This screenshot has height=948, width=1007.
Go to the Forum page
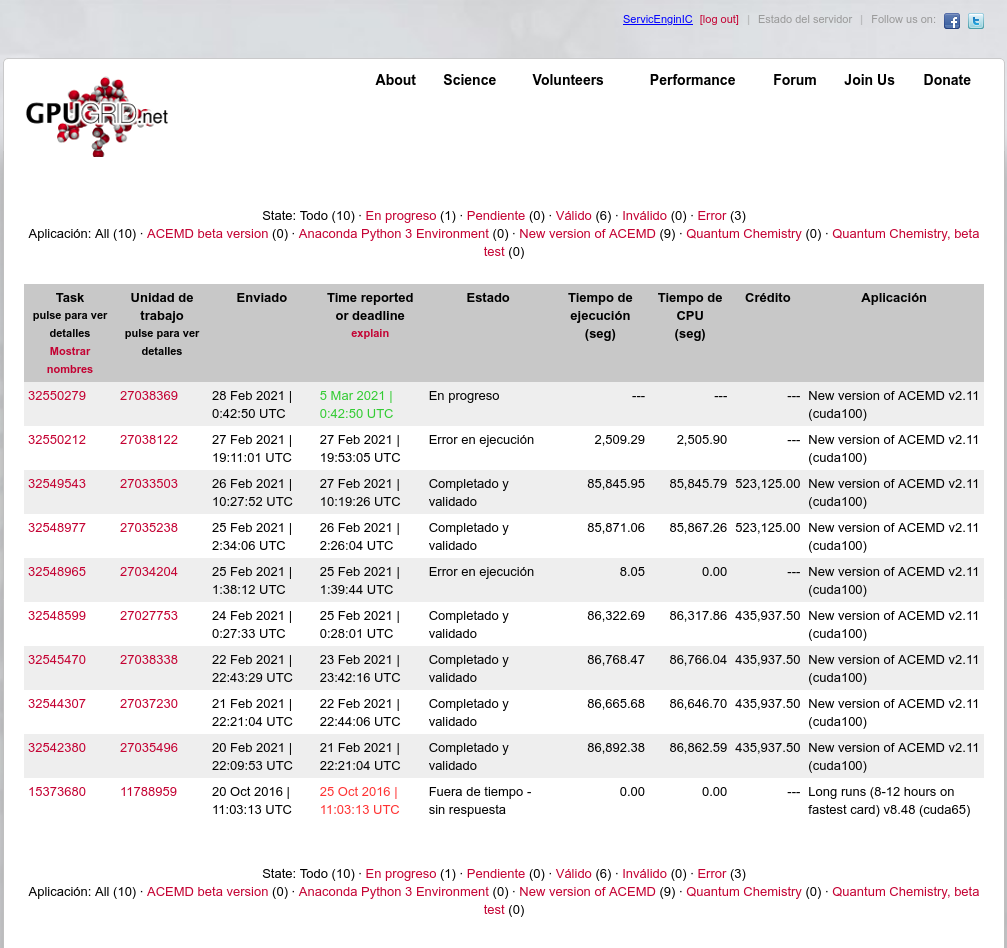(794, 80)
